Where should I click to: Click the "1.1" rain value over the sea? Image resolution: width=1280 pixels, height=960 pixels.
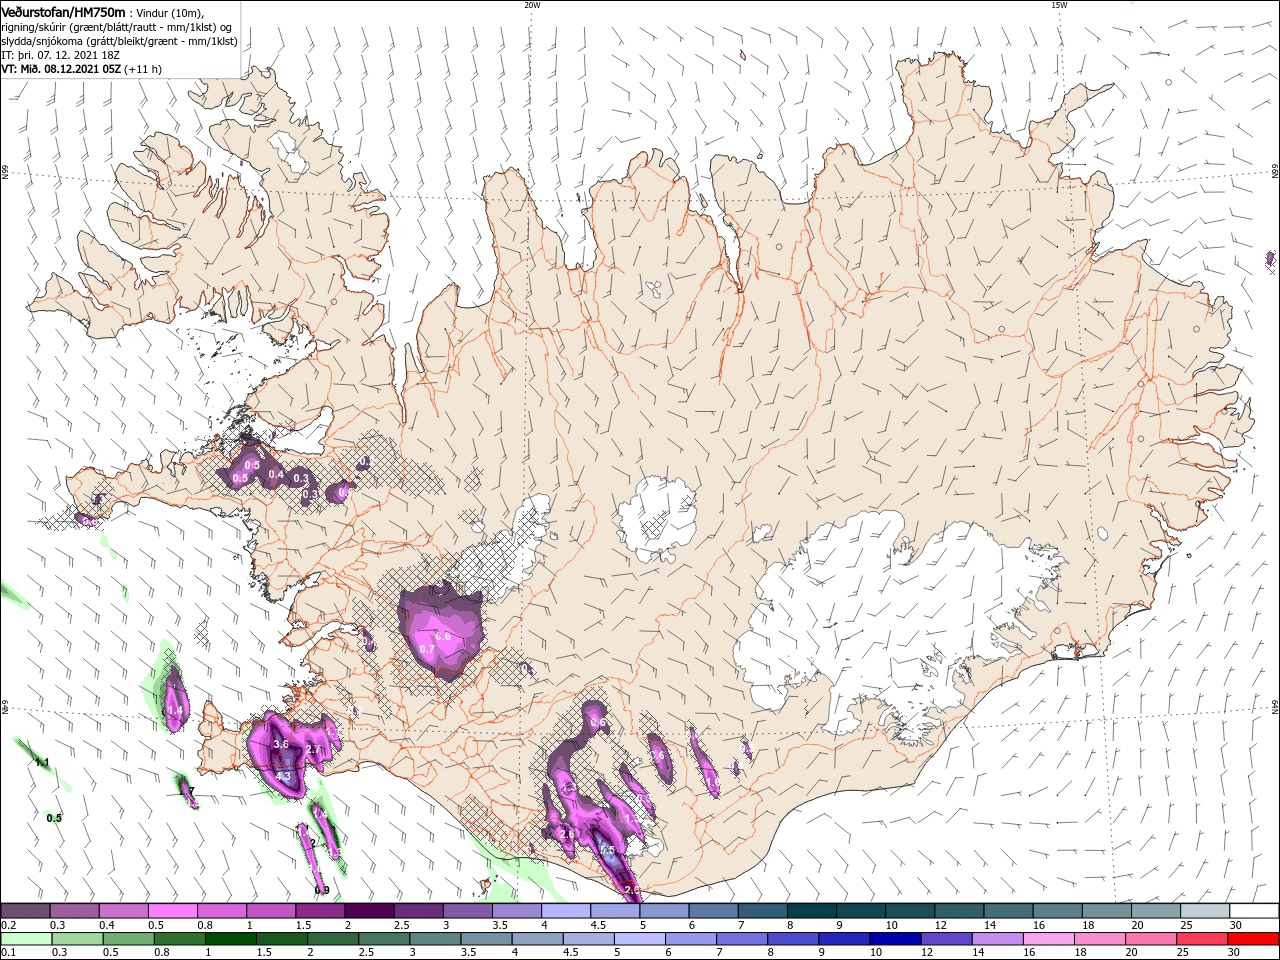pyautogui.click(x=42, y=762)
